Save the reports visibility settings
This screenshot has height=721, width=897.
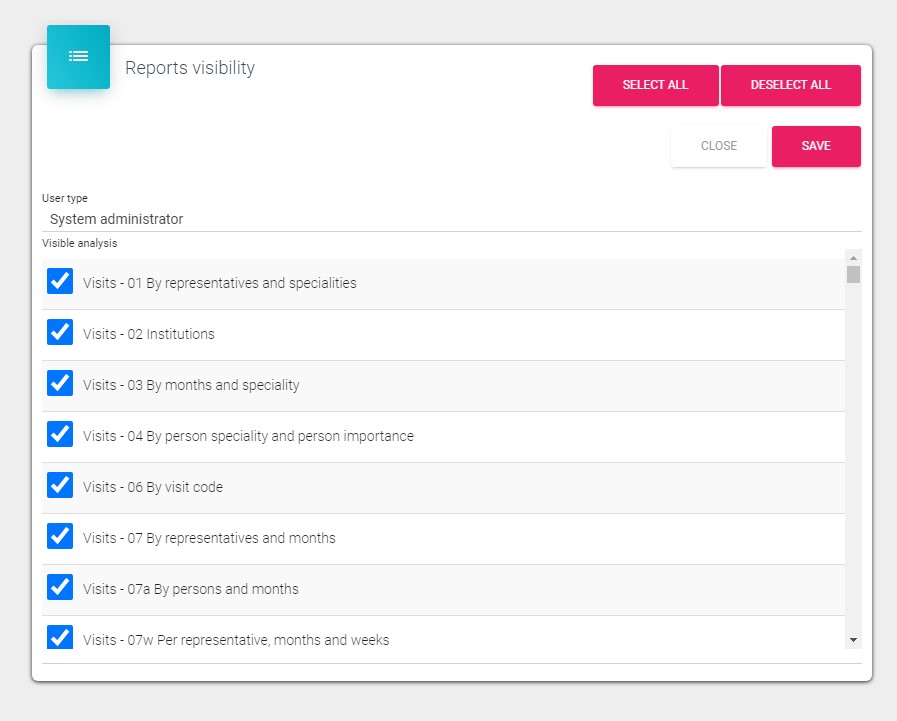(816, 146)
